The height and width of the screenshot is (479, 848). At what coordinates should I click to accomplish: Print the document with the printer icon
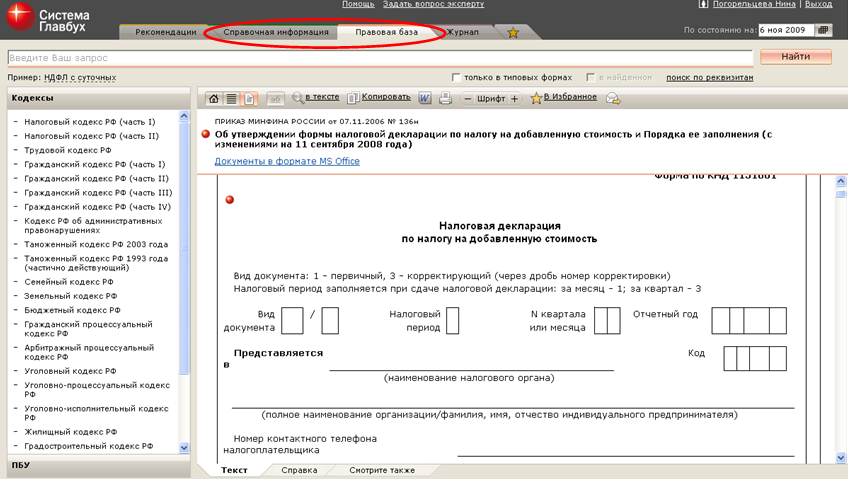[x=446, y=98]
